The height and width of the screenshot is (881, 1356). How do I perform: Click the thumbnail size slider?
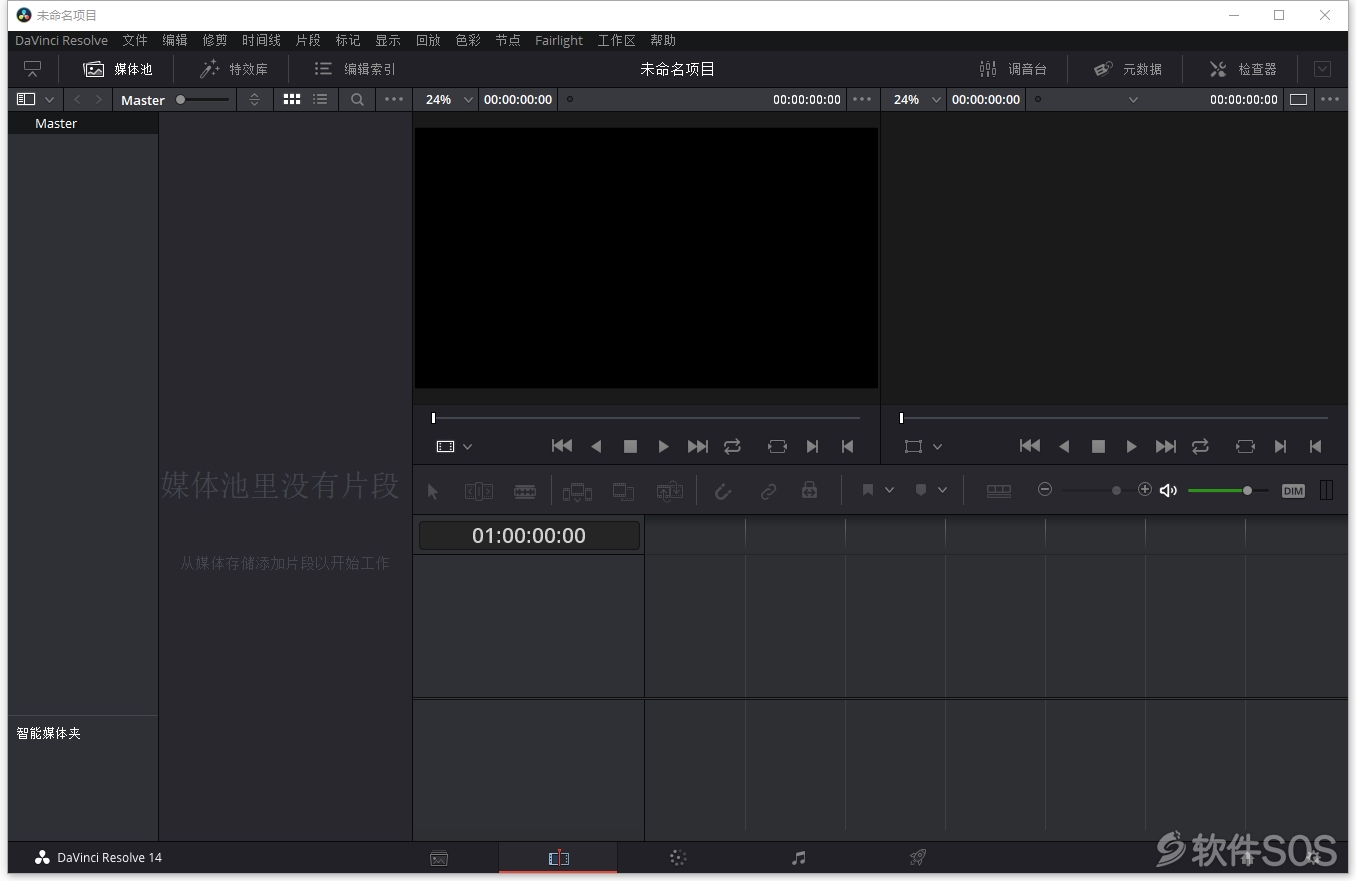click(203, 99)
